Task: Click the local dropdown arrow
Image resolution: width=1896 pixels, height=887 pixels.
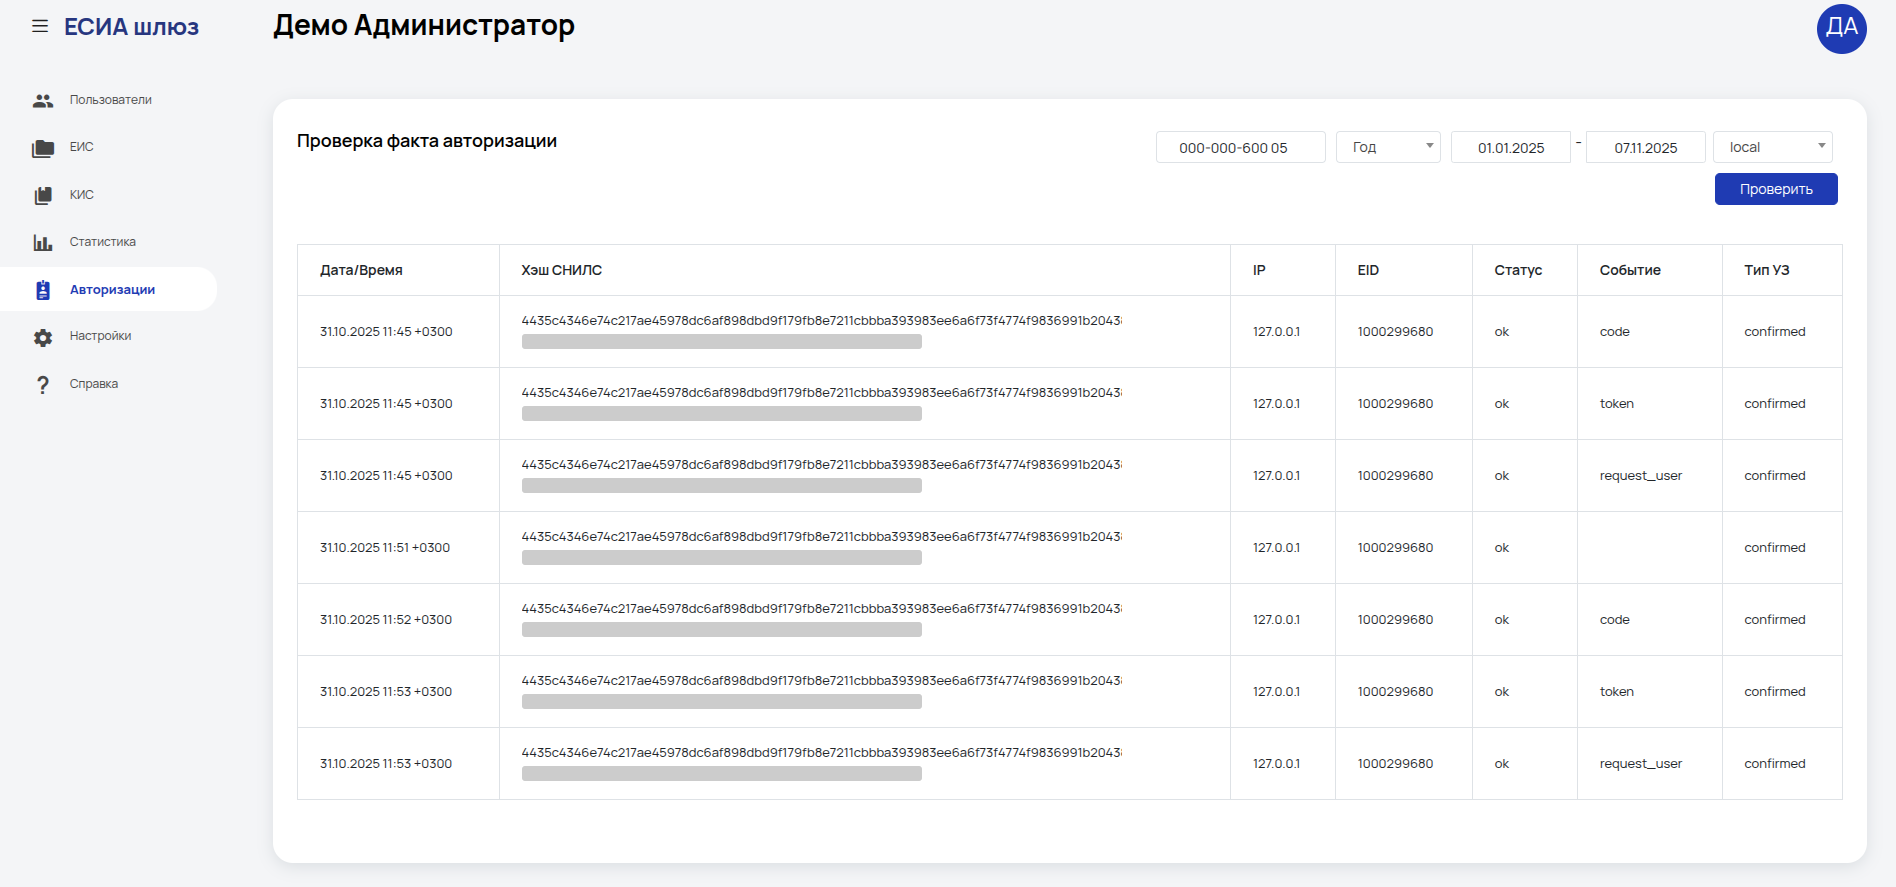Action: tap(1821, 146)
